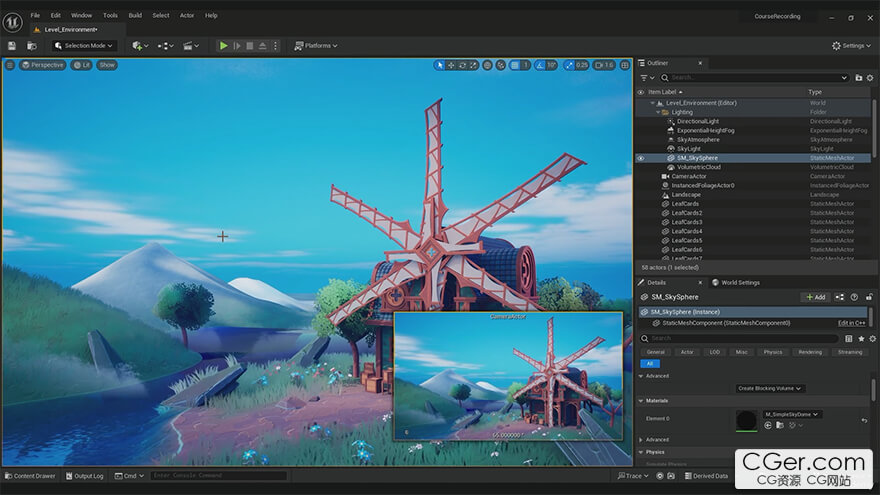This screenshot has width=880, height=495.
Task: Open Outliner settings gear
Action: [870, 78]
